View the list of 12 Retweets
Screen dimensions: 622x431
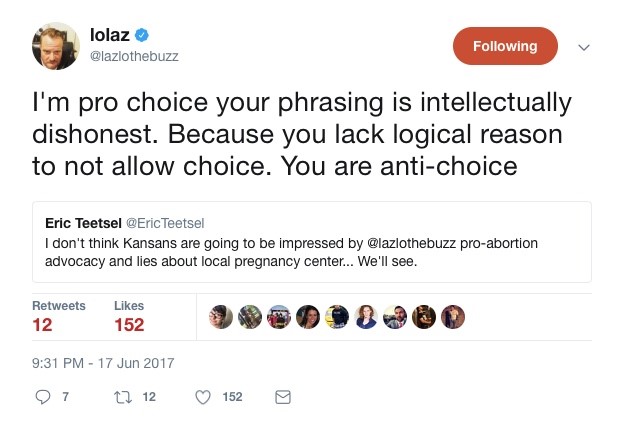tap(58, 316)
